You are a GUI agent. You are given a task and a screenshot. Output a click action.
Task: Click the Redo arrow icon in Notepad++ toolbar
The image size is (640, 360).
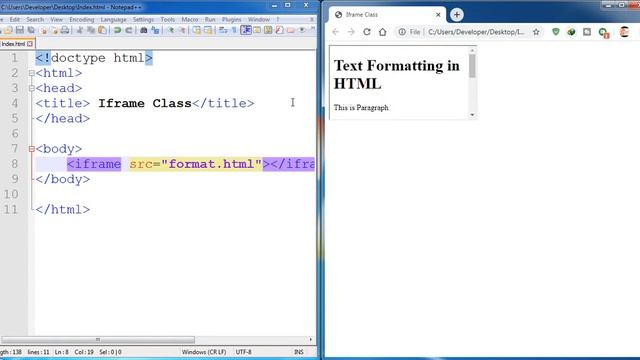pyautogui.click(x=129, y=30)
